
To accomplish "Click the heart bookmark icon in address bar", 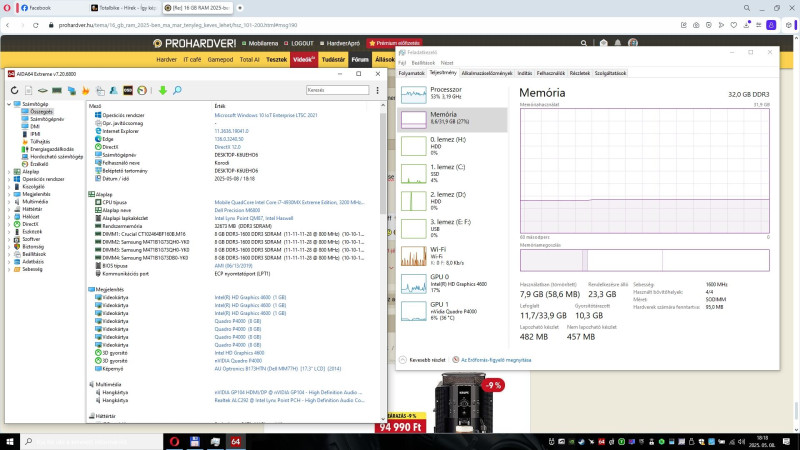I will tap(734, 25).
